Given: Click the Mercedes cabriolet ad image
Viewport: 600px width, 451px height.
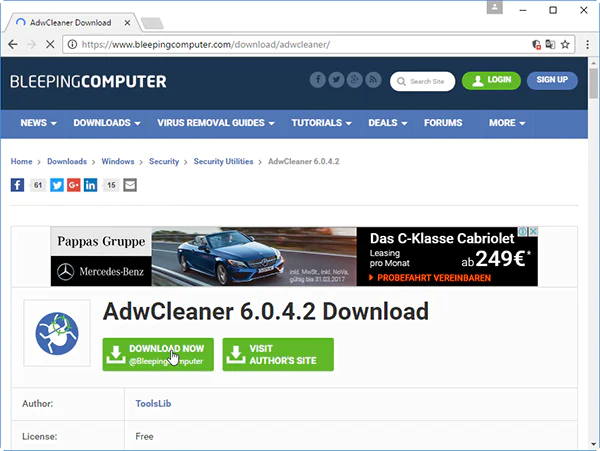Looking at the screenshot, I should pos(254,256).
